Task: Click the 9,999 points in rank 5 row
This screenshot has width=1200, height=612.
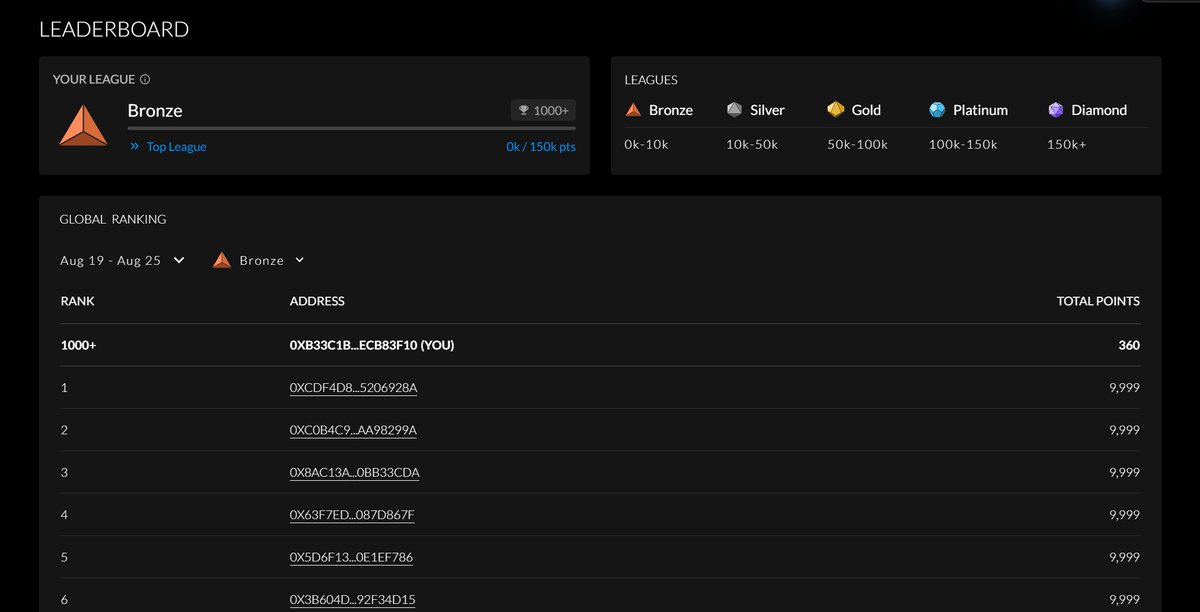Action: coord(1124,557)
